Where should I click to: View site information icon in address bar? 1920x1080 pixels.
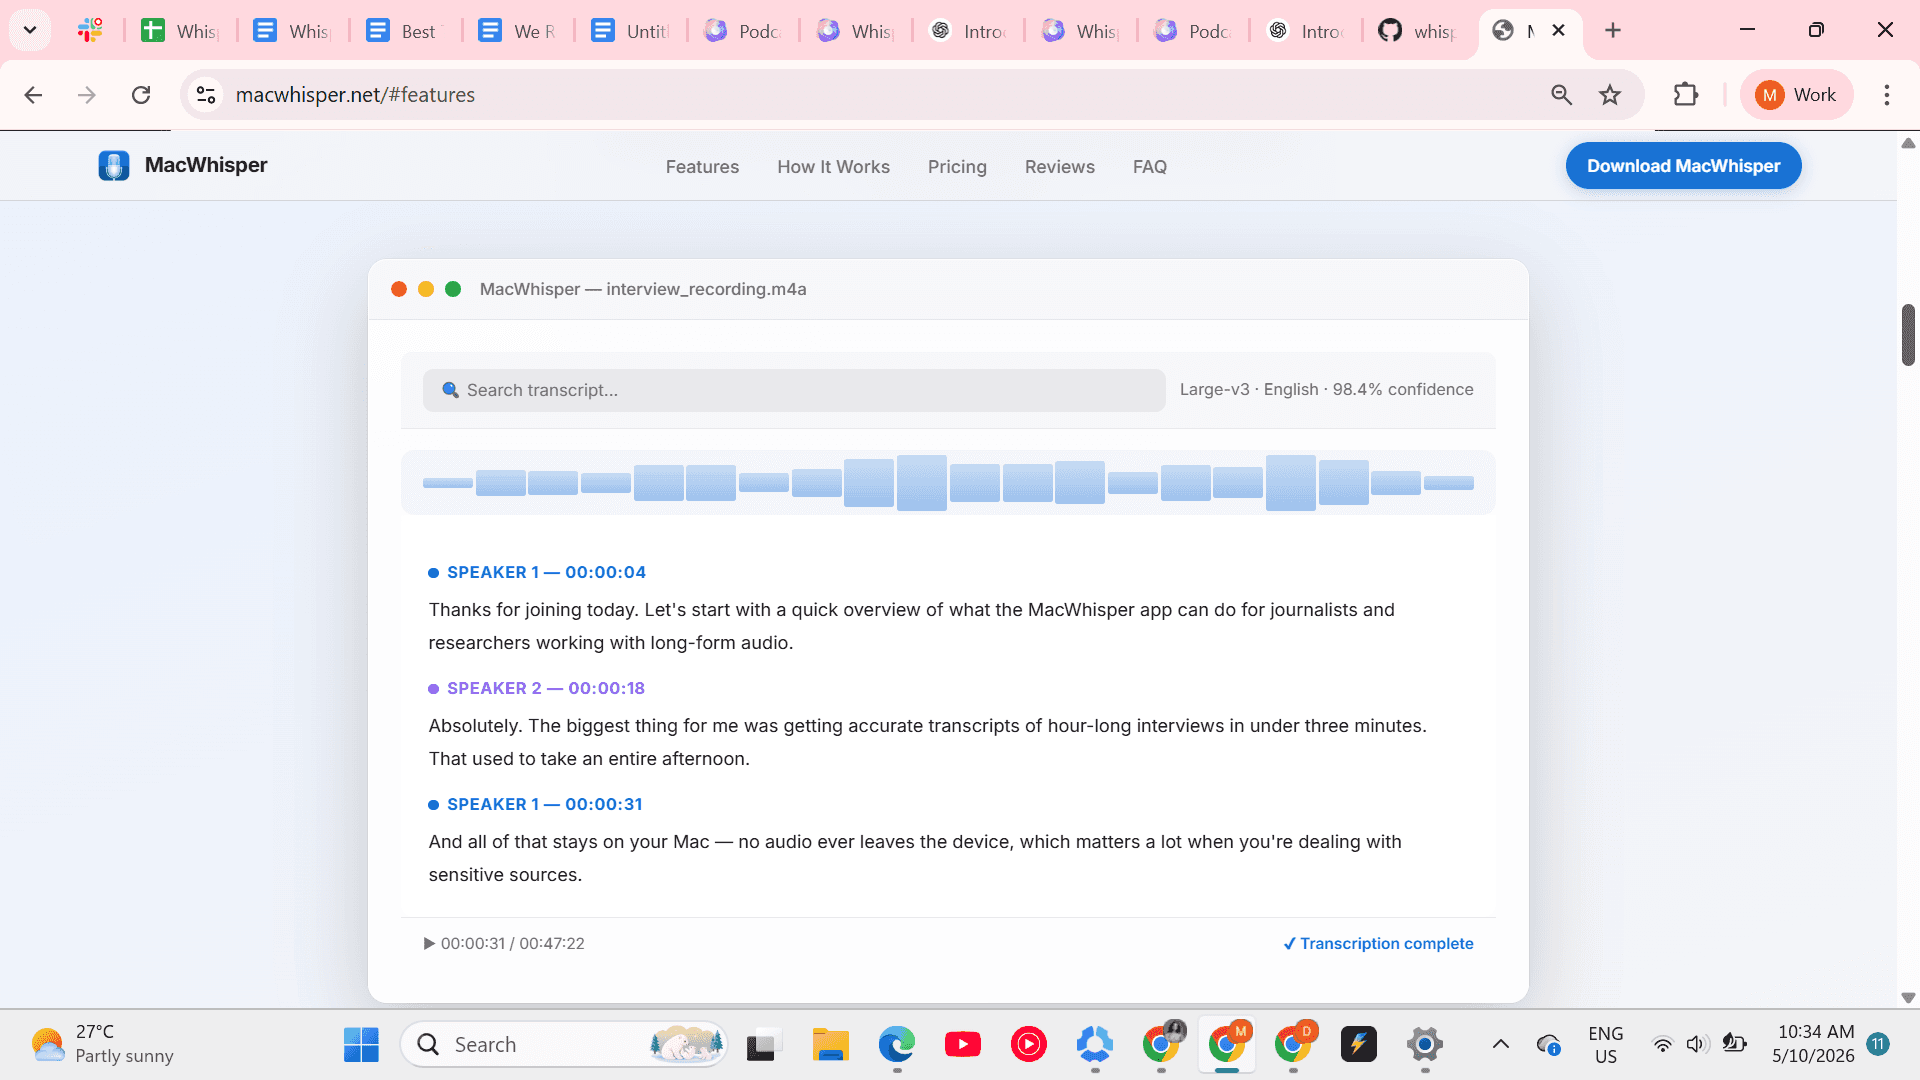click(206, 95)
